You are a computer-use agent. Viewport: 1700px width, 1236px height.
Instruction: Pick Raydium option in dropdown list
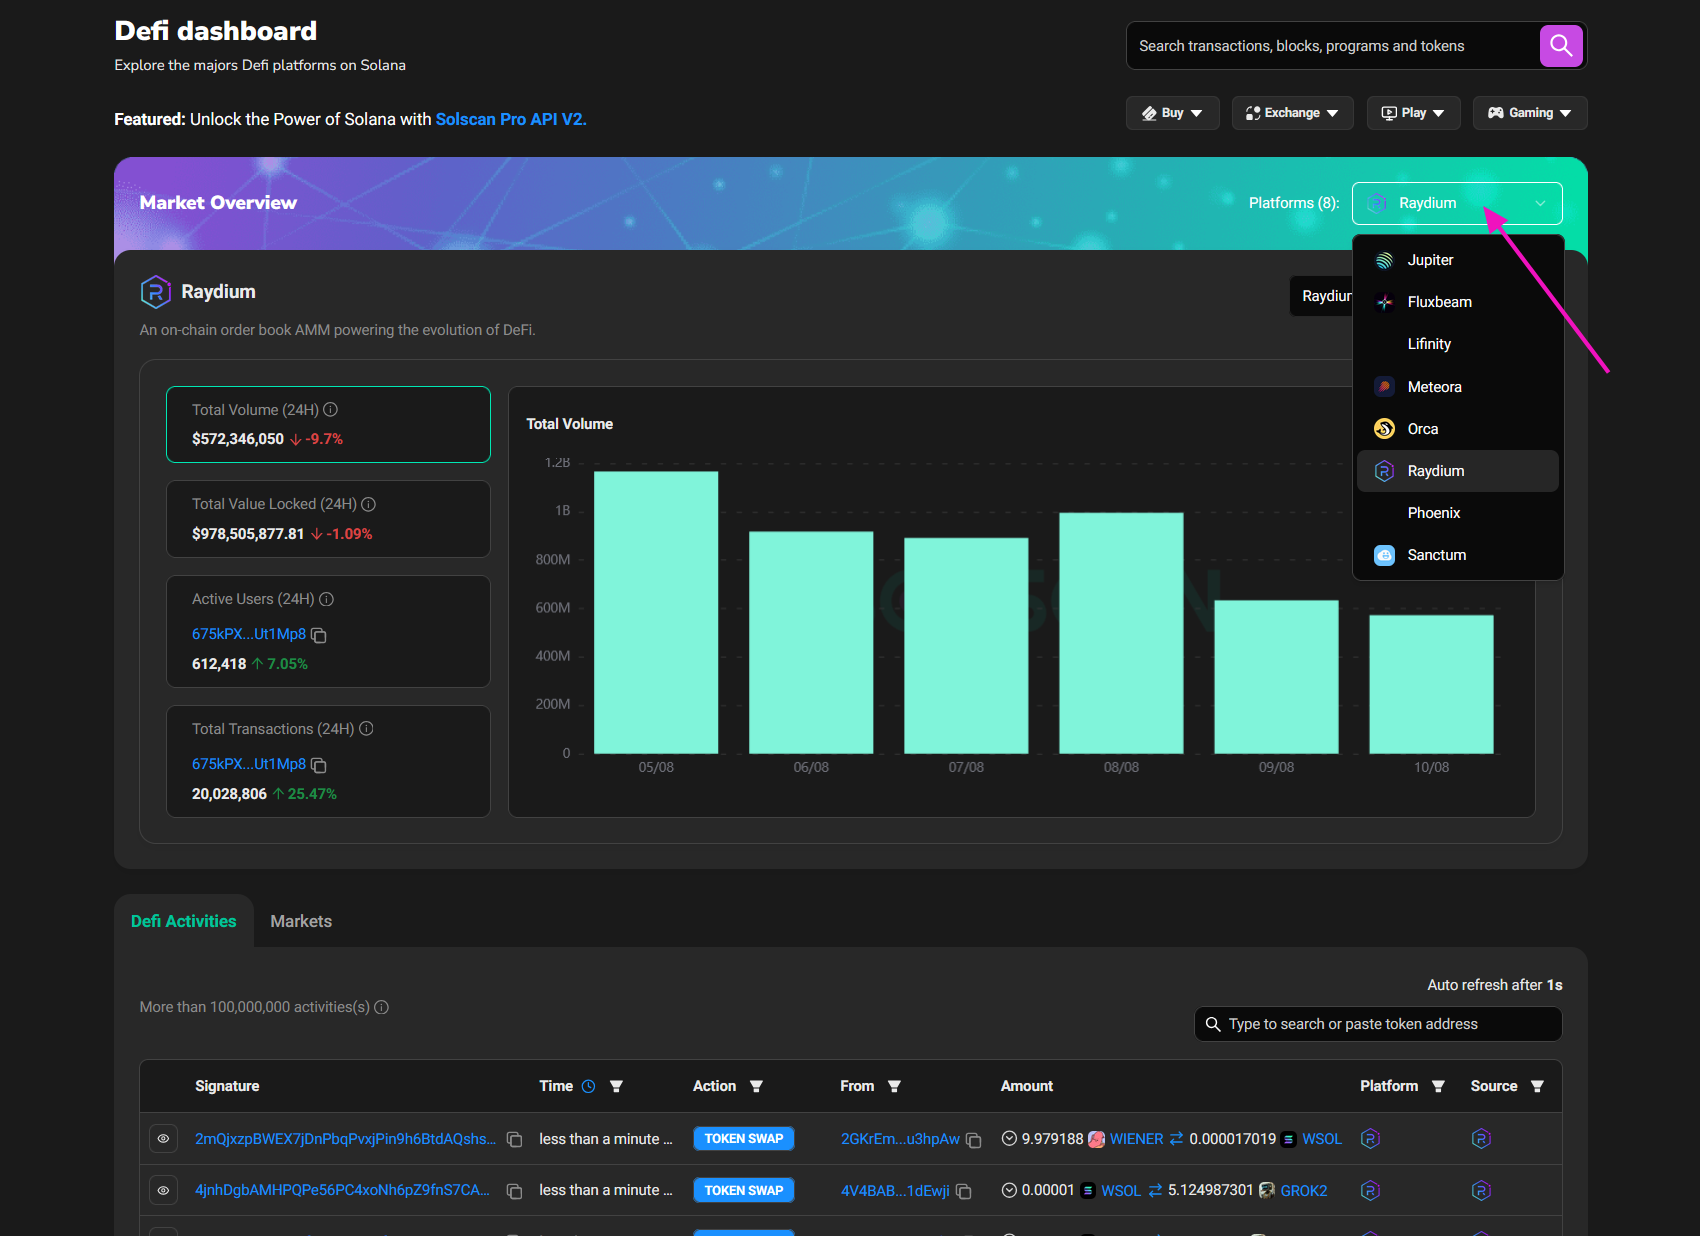tap(1458, 471)
